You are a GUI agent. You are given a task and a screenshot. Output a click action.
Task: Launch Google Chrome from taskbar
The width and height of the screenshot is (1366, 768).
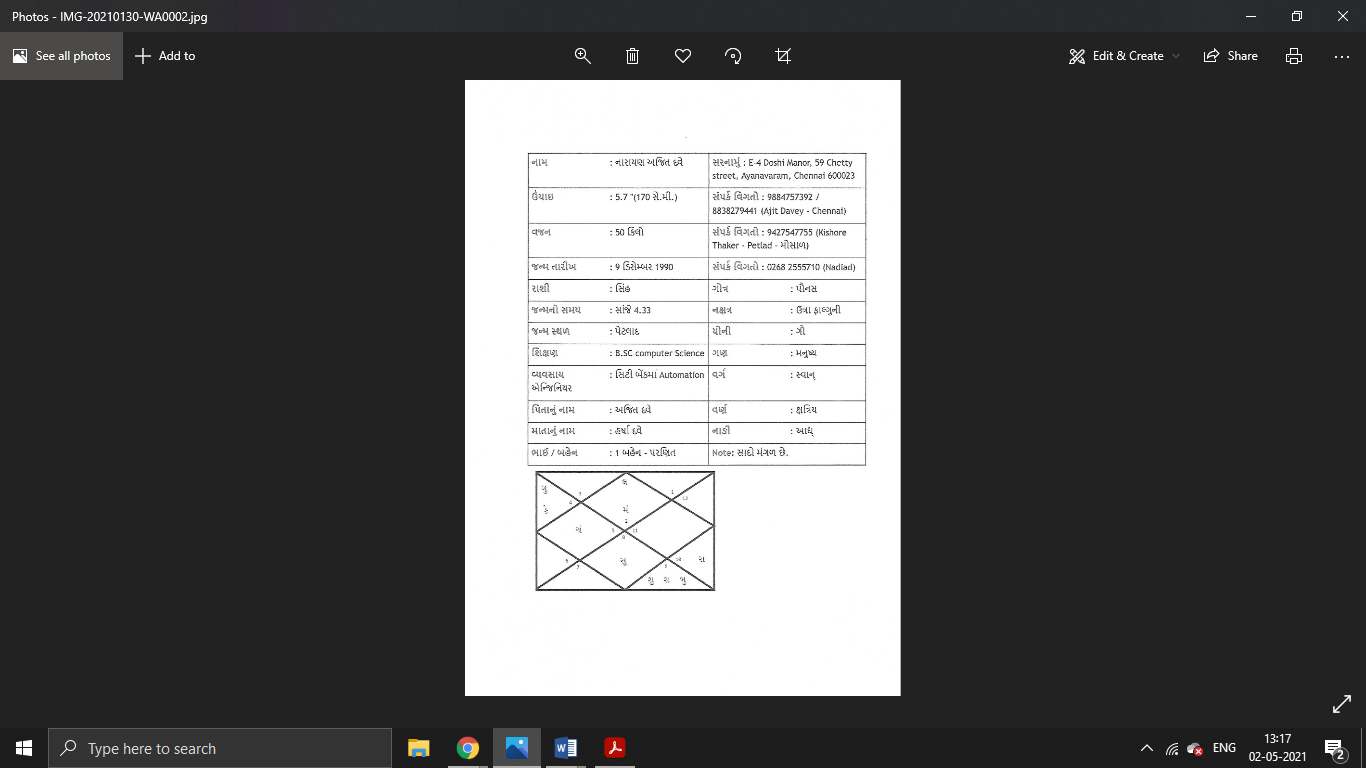coord(467,748)
